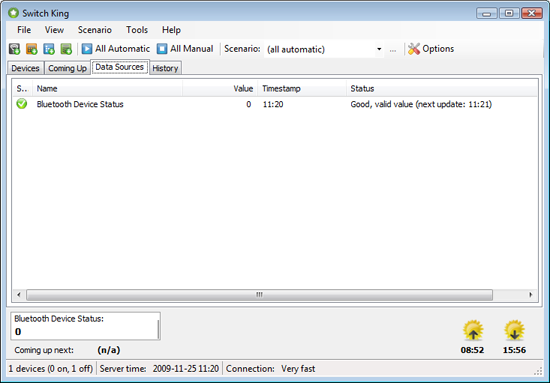Open the Scenario menu
The width and height of the screenshot is (550, 383).
pyautogui.click(x=95, y=30)
